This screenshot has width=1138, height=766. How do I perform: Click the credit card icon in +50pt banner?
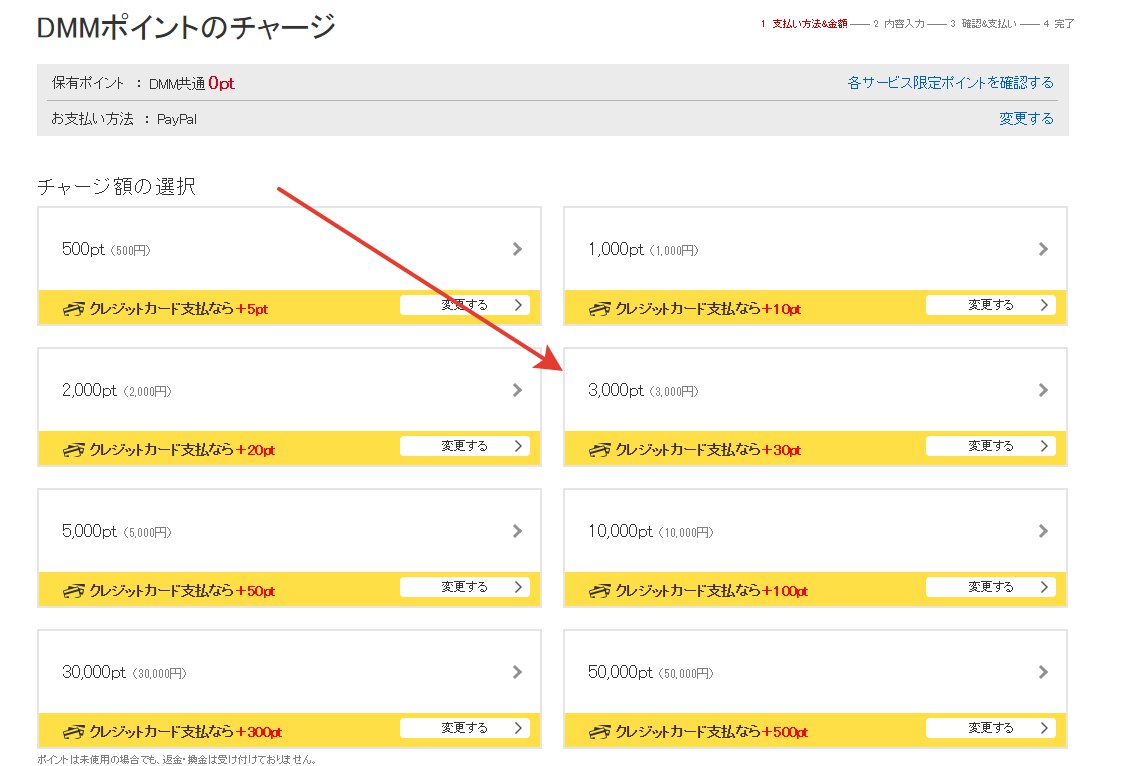pyautogui.click(x=73, y=591)
